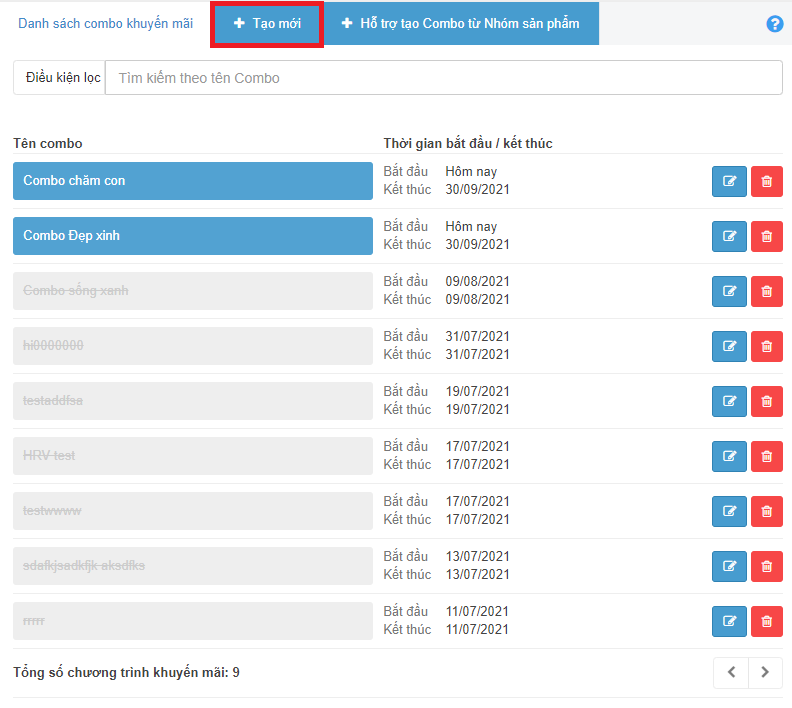Select the Combo chăm con name bar
The image size is (792, 708).
(x=192, y=181)
